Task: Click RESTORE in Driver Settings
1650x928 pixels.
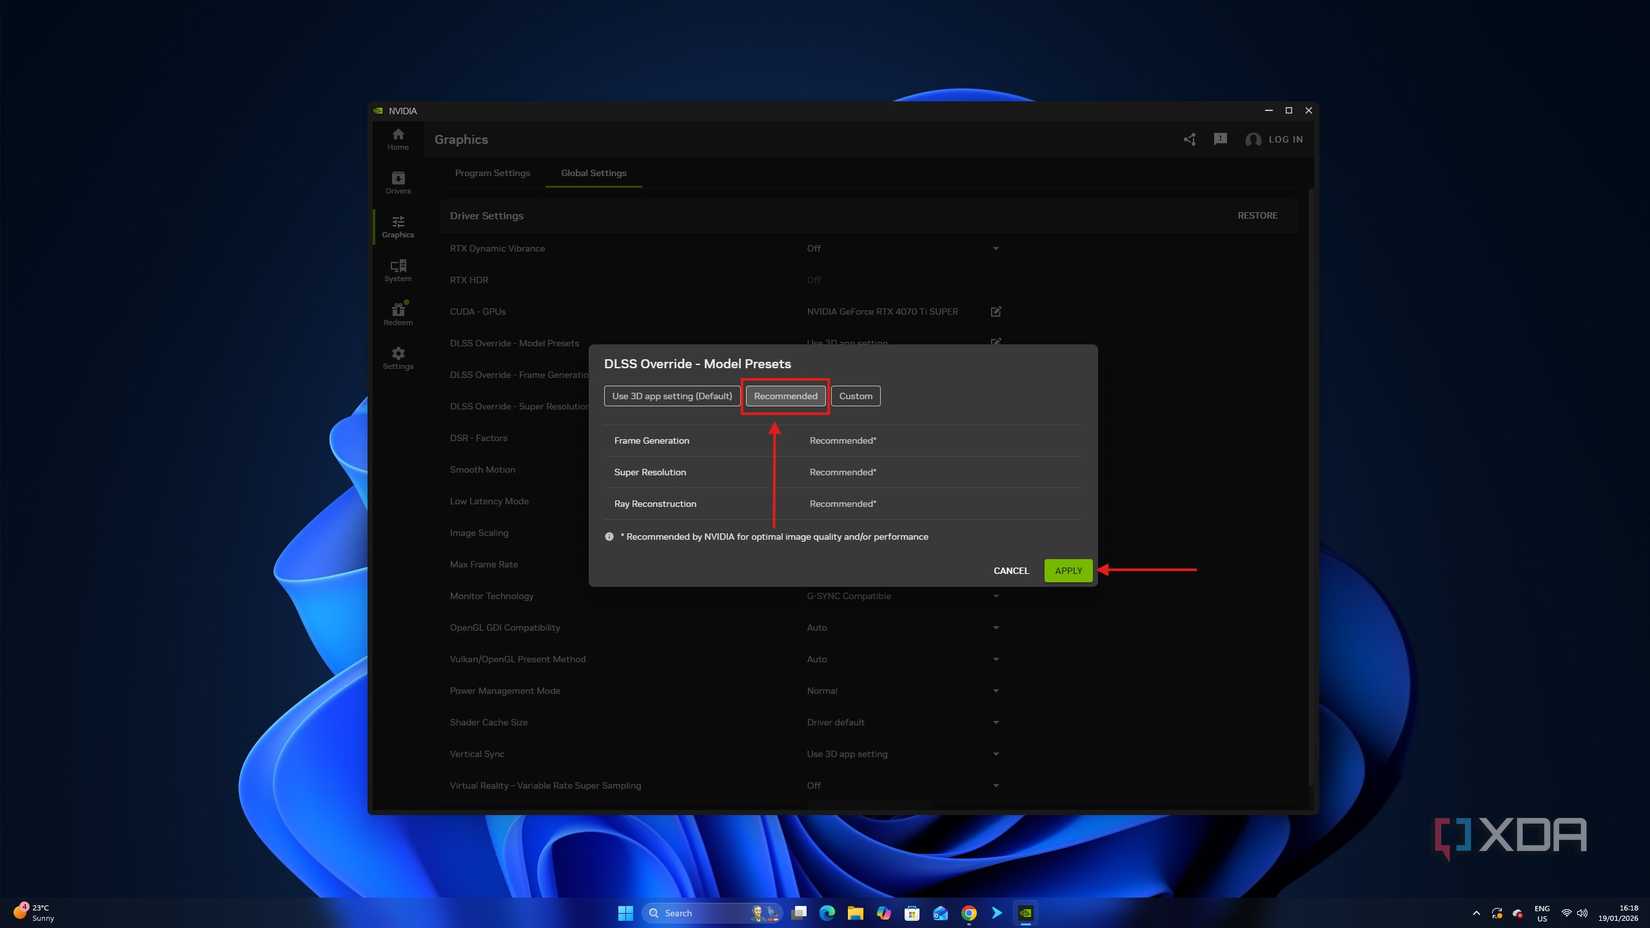Action: click(x=1257, y=215)
